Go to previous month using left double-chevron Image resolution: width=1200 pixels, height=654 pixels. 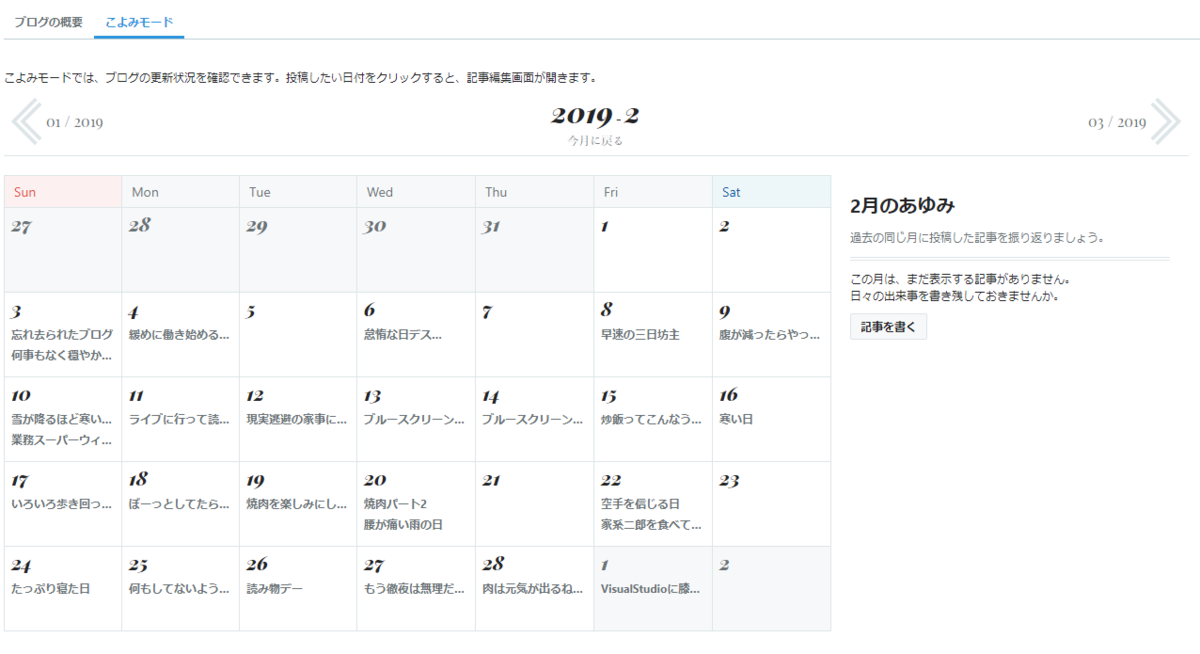tap(25, 122)
